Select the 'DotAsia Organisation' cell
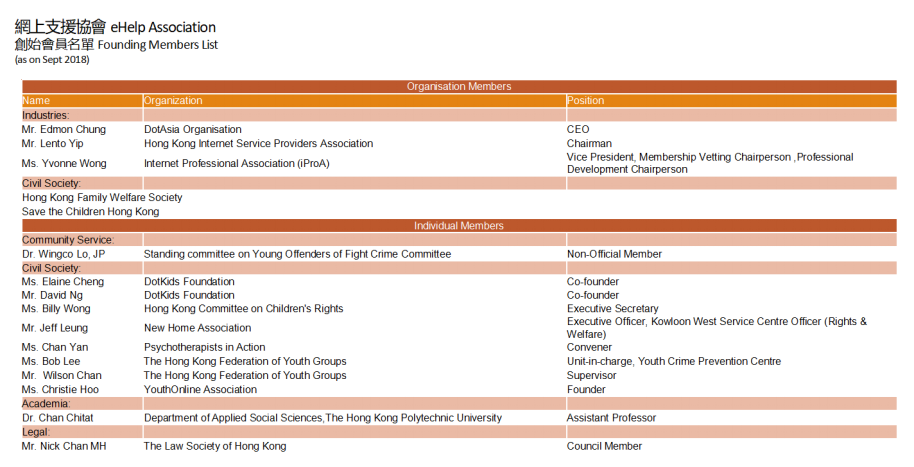 point(192,129)
